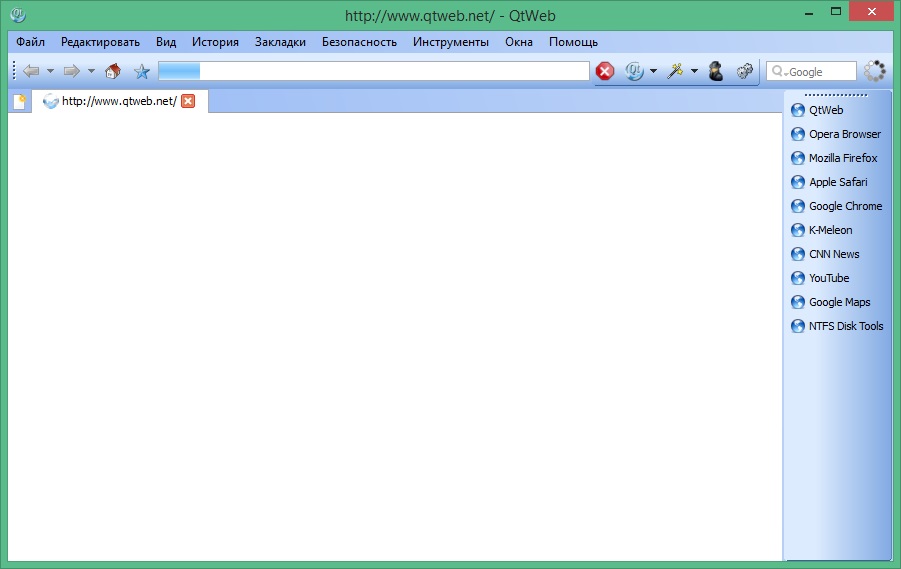Open the K-Meleon bookmark
This screenshot has width=901, height=569.
tap(822, 230)
